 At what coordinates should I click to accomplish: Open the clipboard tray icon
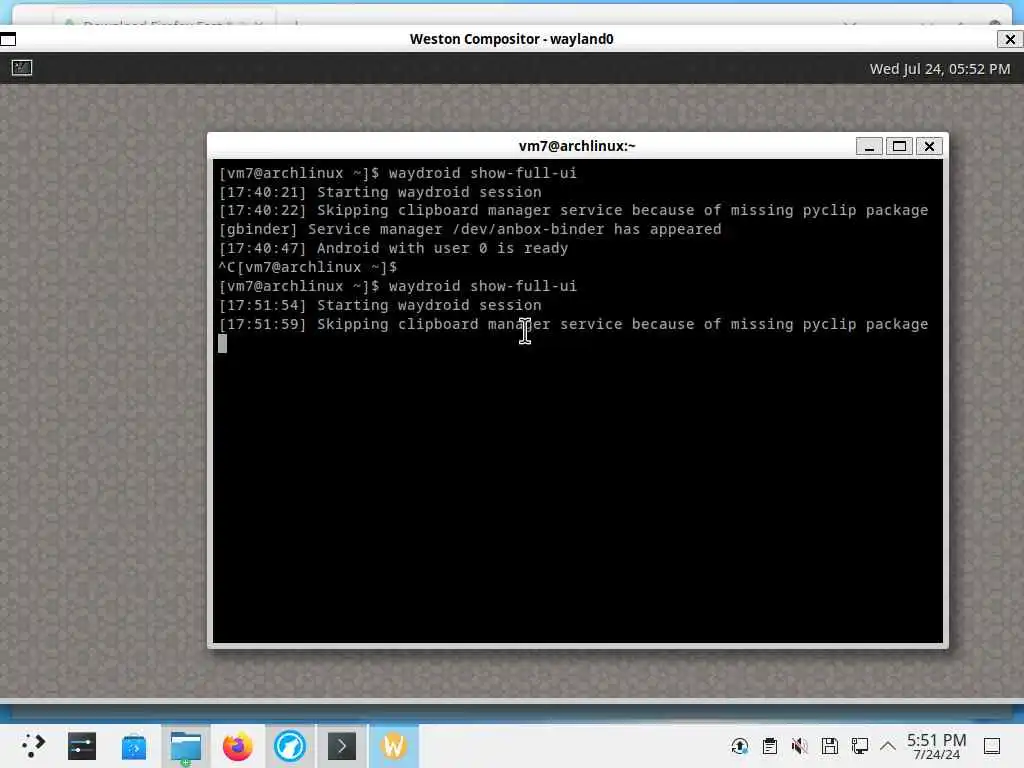770,746
